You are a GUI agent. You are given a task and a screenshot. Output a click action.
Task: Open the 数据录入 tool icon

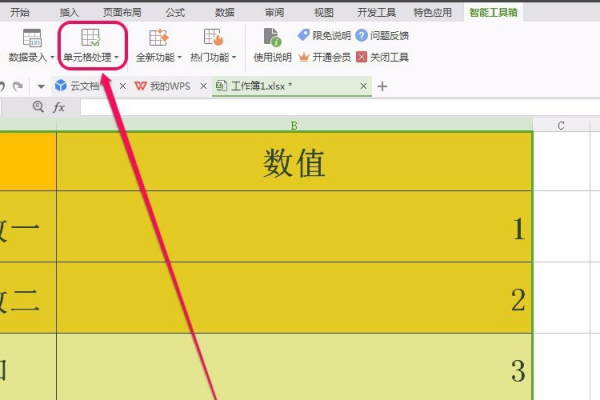pos(32,38)
